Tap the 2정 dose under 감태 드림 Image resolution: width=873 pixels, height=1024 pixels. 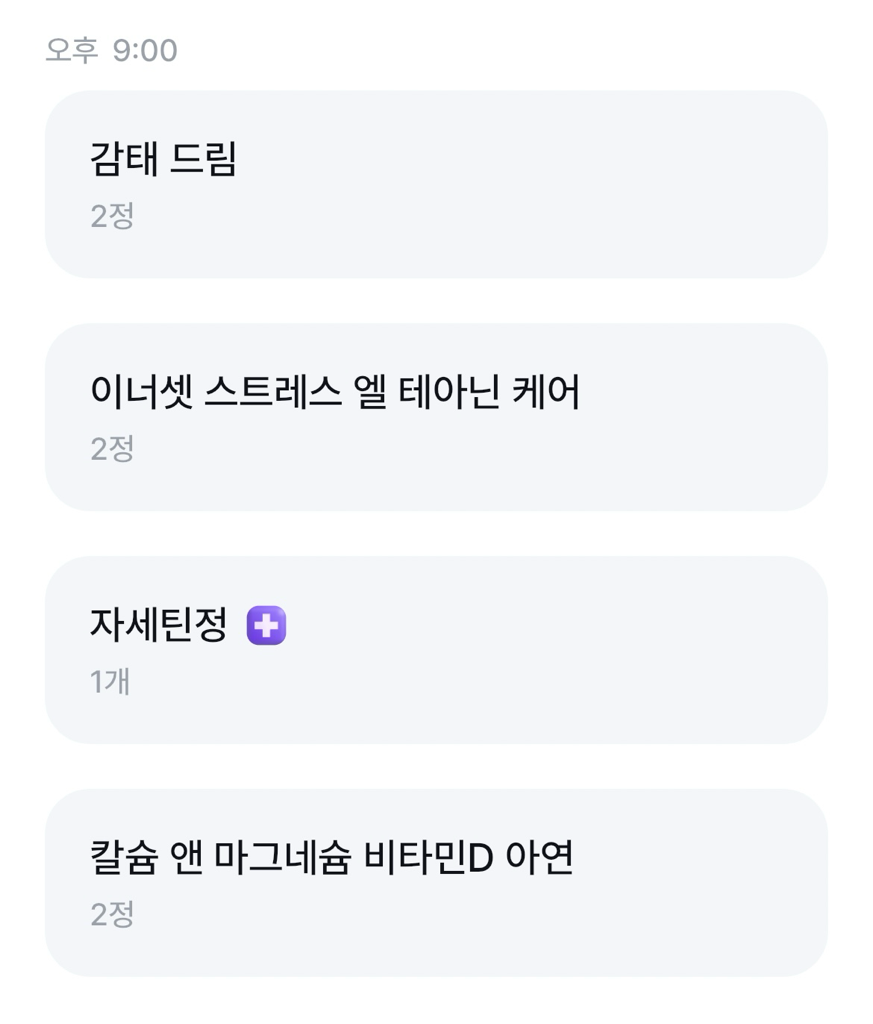(x=112, y=216)
